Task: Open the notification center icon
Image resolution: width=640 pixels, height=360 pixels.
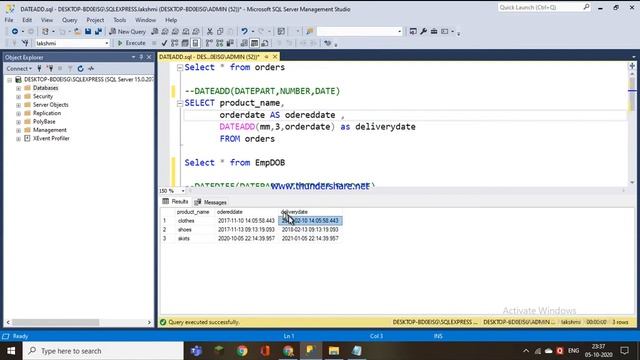Action: pos(624,351)
